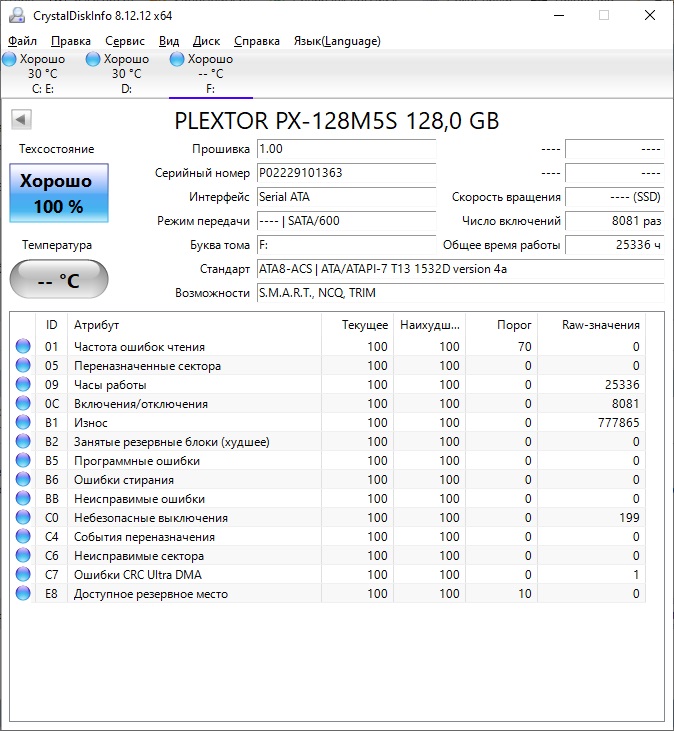Screen dimensions: 674x731
Task: Click status orb for attribute B1 Износ
Action: click(x=23, y=422)
